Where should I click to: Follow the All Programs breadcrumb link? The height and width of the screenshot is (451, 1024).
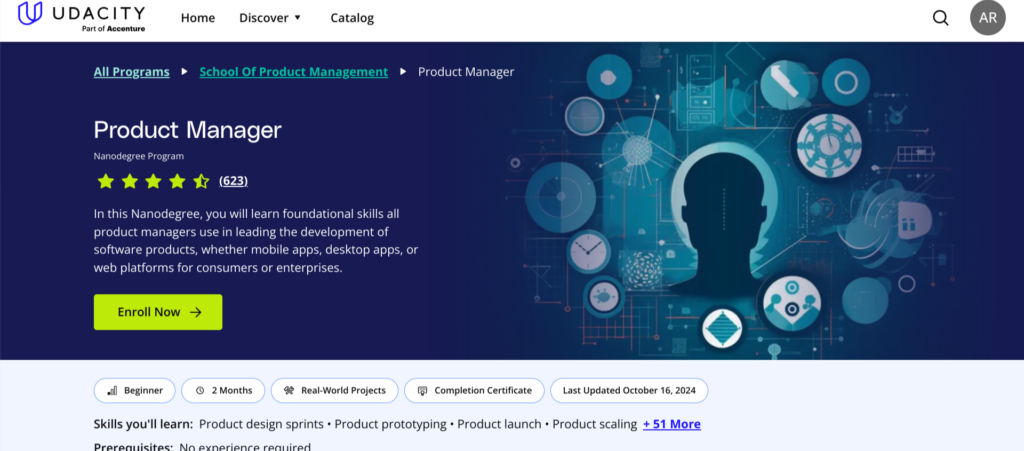tap(131, 72)
